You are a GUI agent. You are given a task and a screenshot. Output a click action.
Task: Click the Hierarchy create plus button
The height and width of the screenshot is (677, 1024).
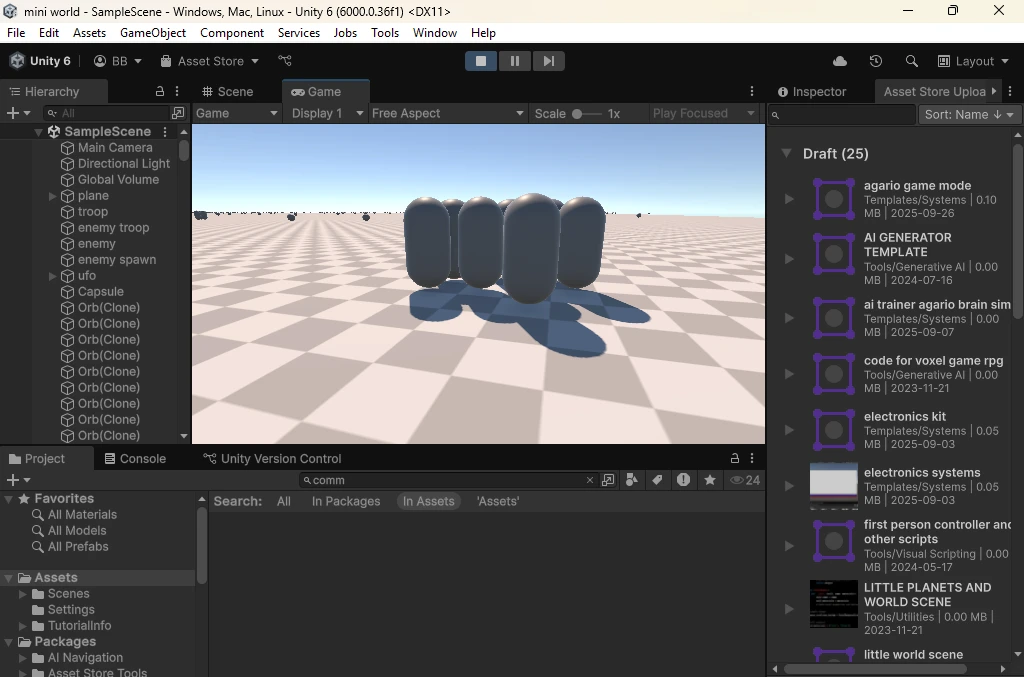pyautogui.click(x=18, y=113)
